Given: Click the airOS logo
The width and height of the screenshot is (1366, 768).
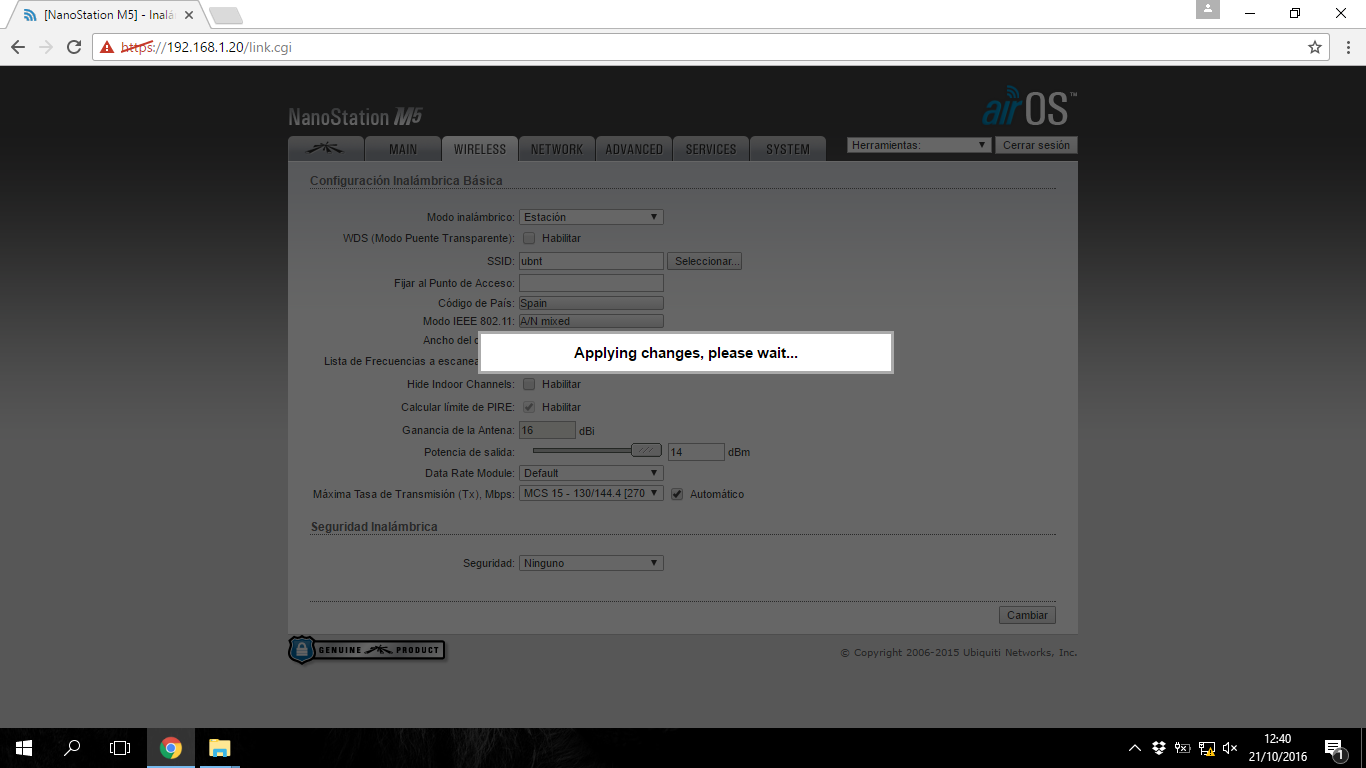Looking at the screenshot, I should coord(1029,106).
